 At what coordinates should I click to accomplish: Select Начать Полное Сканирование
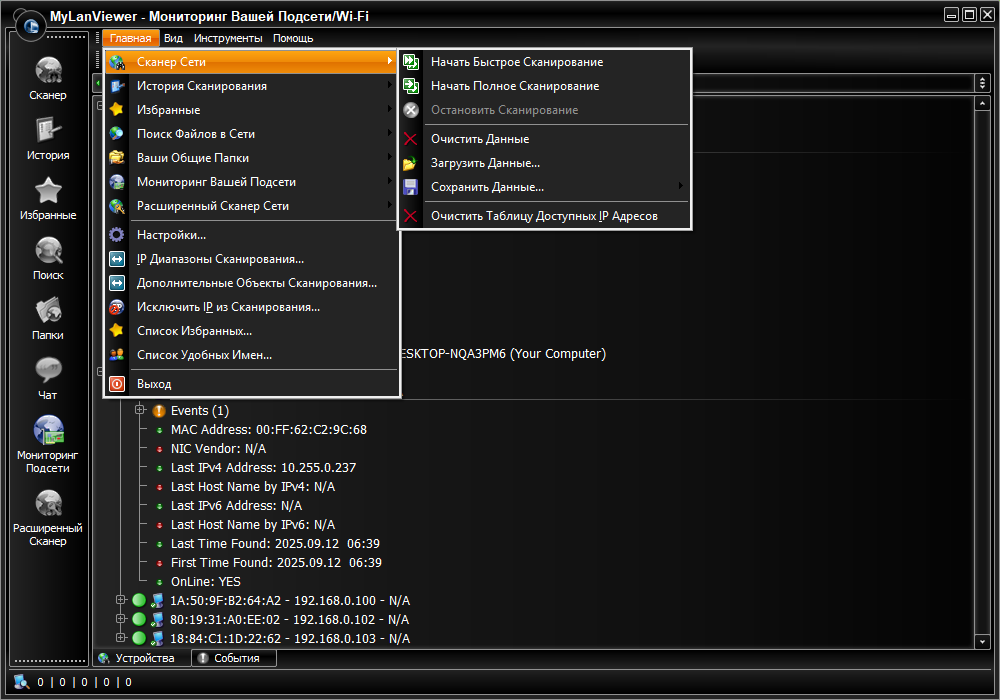click(544, 86)
